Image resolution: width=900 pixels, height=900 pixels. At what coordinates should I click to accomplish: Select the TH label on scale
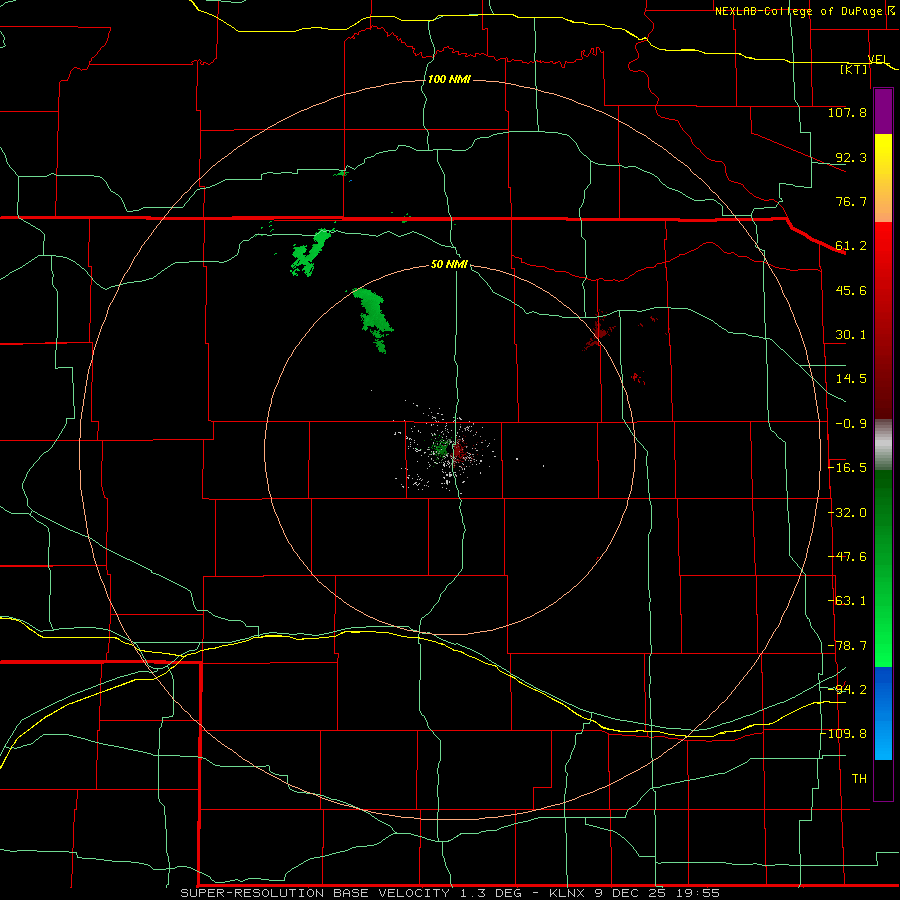(859, 779)
